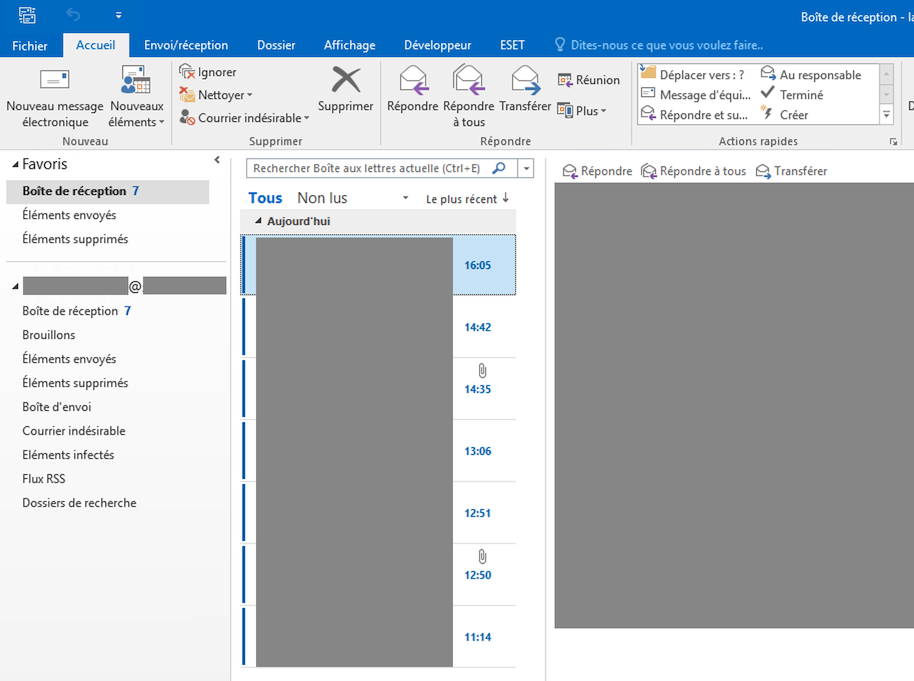Viewport: 914px width, 681px height.
Task: Select the Déplacer vers quick action
Action: pyautogui.click(x=693, y=75)
